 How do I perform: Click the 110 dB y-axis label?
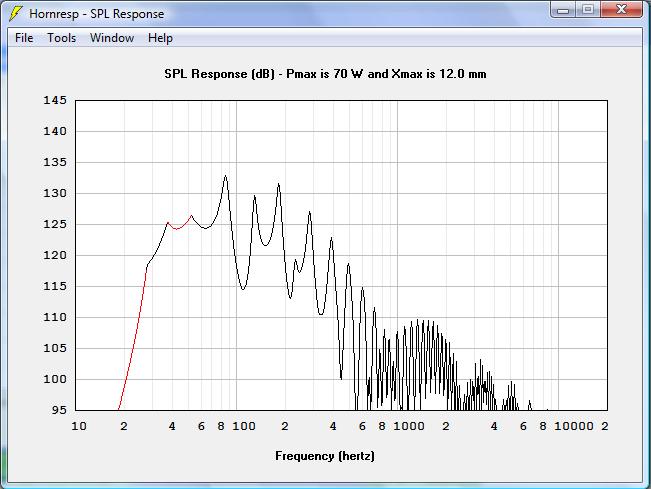tap(55, 317)
